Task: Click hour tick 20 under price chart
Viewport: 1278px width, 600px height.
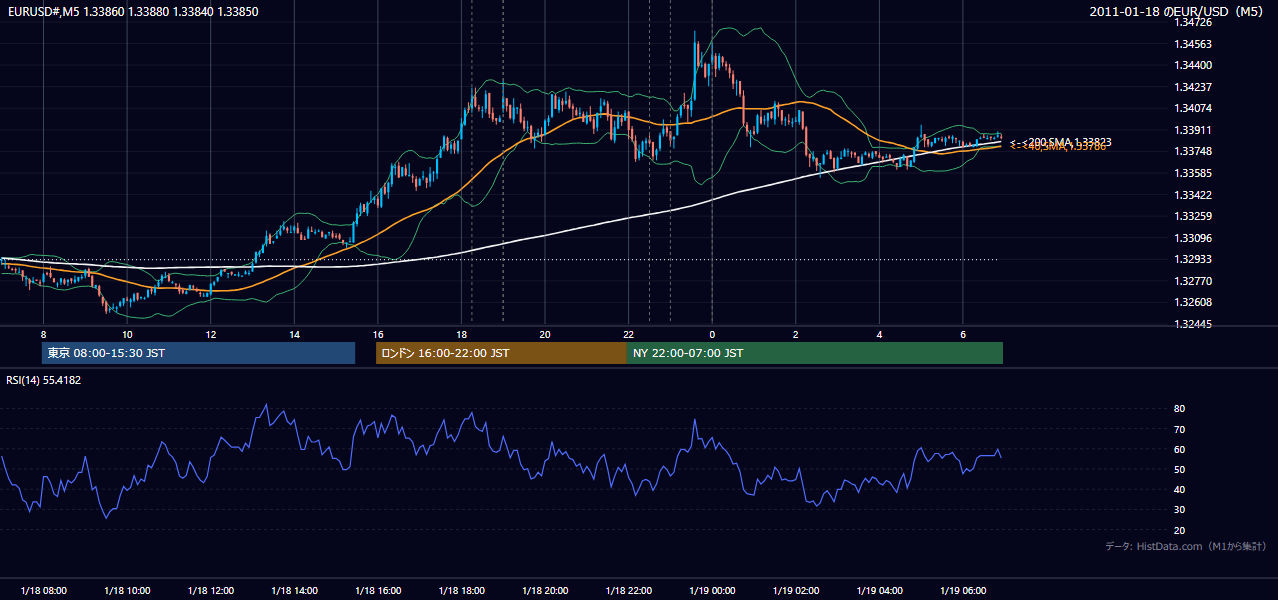Action: [544, 333]
